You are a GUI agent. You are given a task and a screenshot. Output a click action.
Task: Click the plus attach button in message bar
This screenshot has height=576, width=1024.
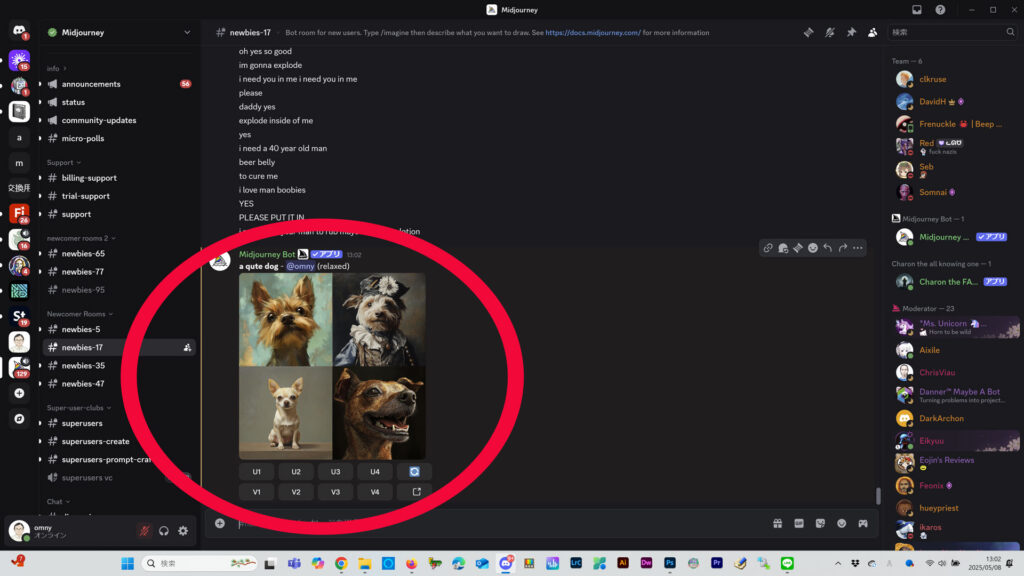coord(220,523)
